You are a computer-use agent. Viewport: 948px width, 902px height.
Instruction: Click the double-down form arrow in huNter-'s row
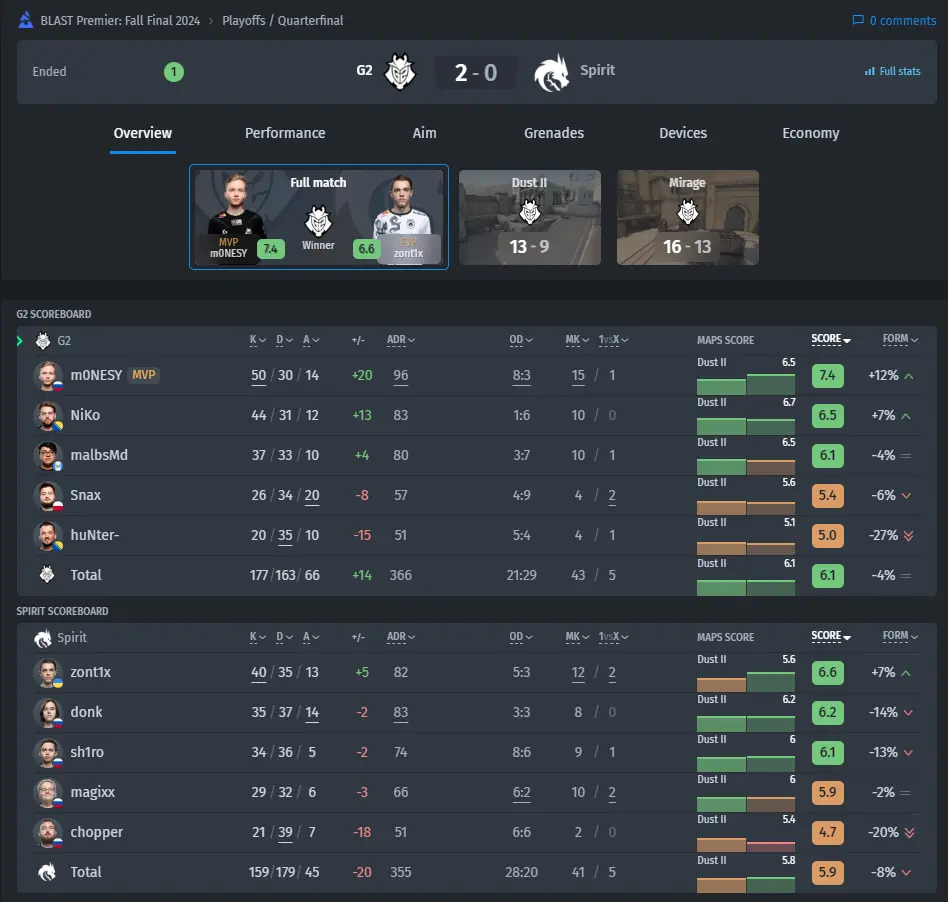coord(908,536)
